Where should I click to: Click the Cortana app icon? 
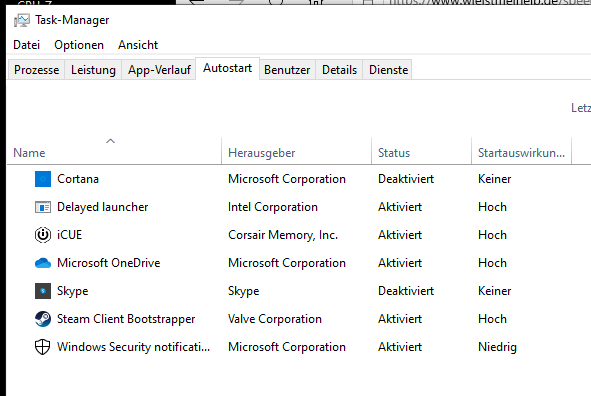(43, 179)
